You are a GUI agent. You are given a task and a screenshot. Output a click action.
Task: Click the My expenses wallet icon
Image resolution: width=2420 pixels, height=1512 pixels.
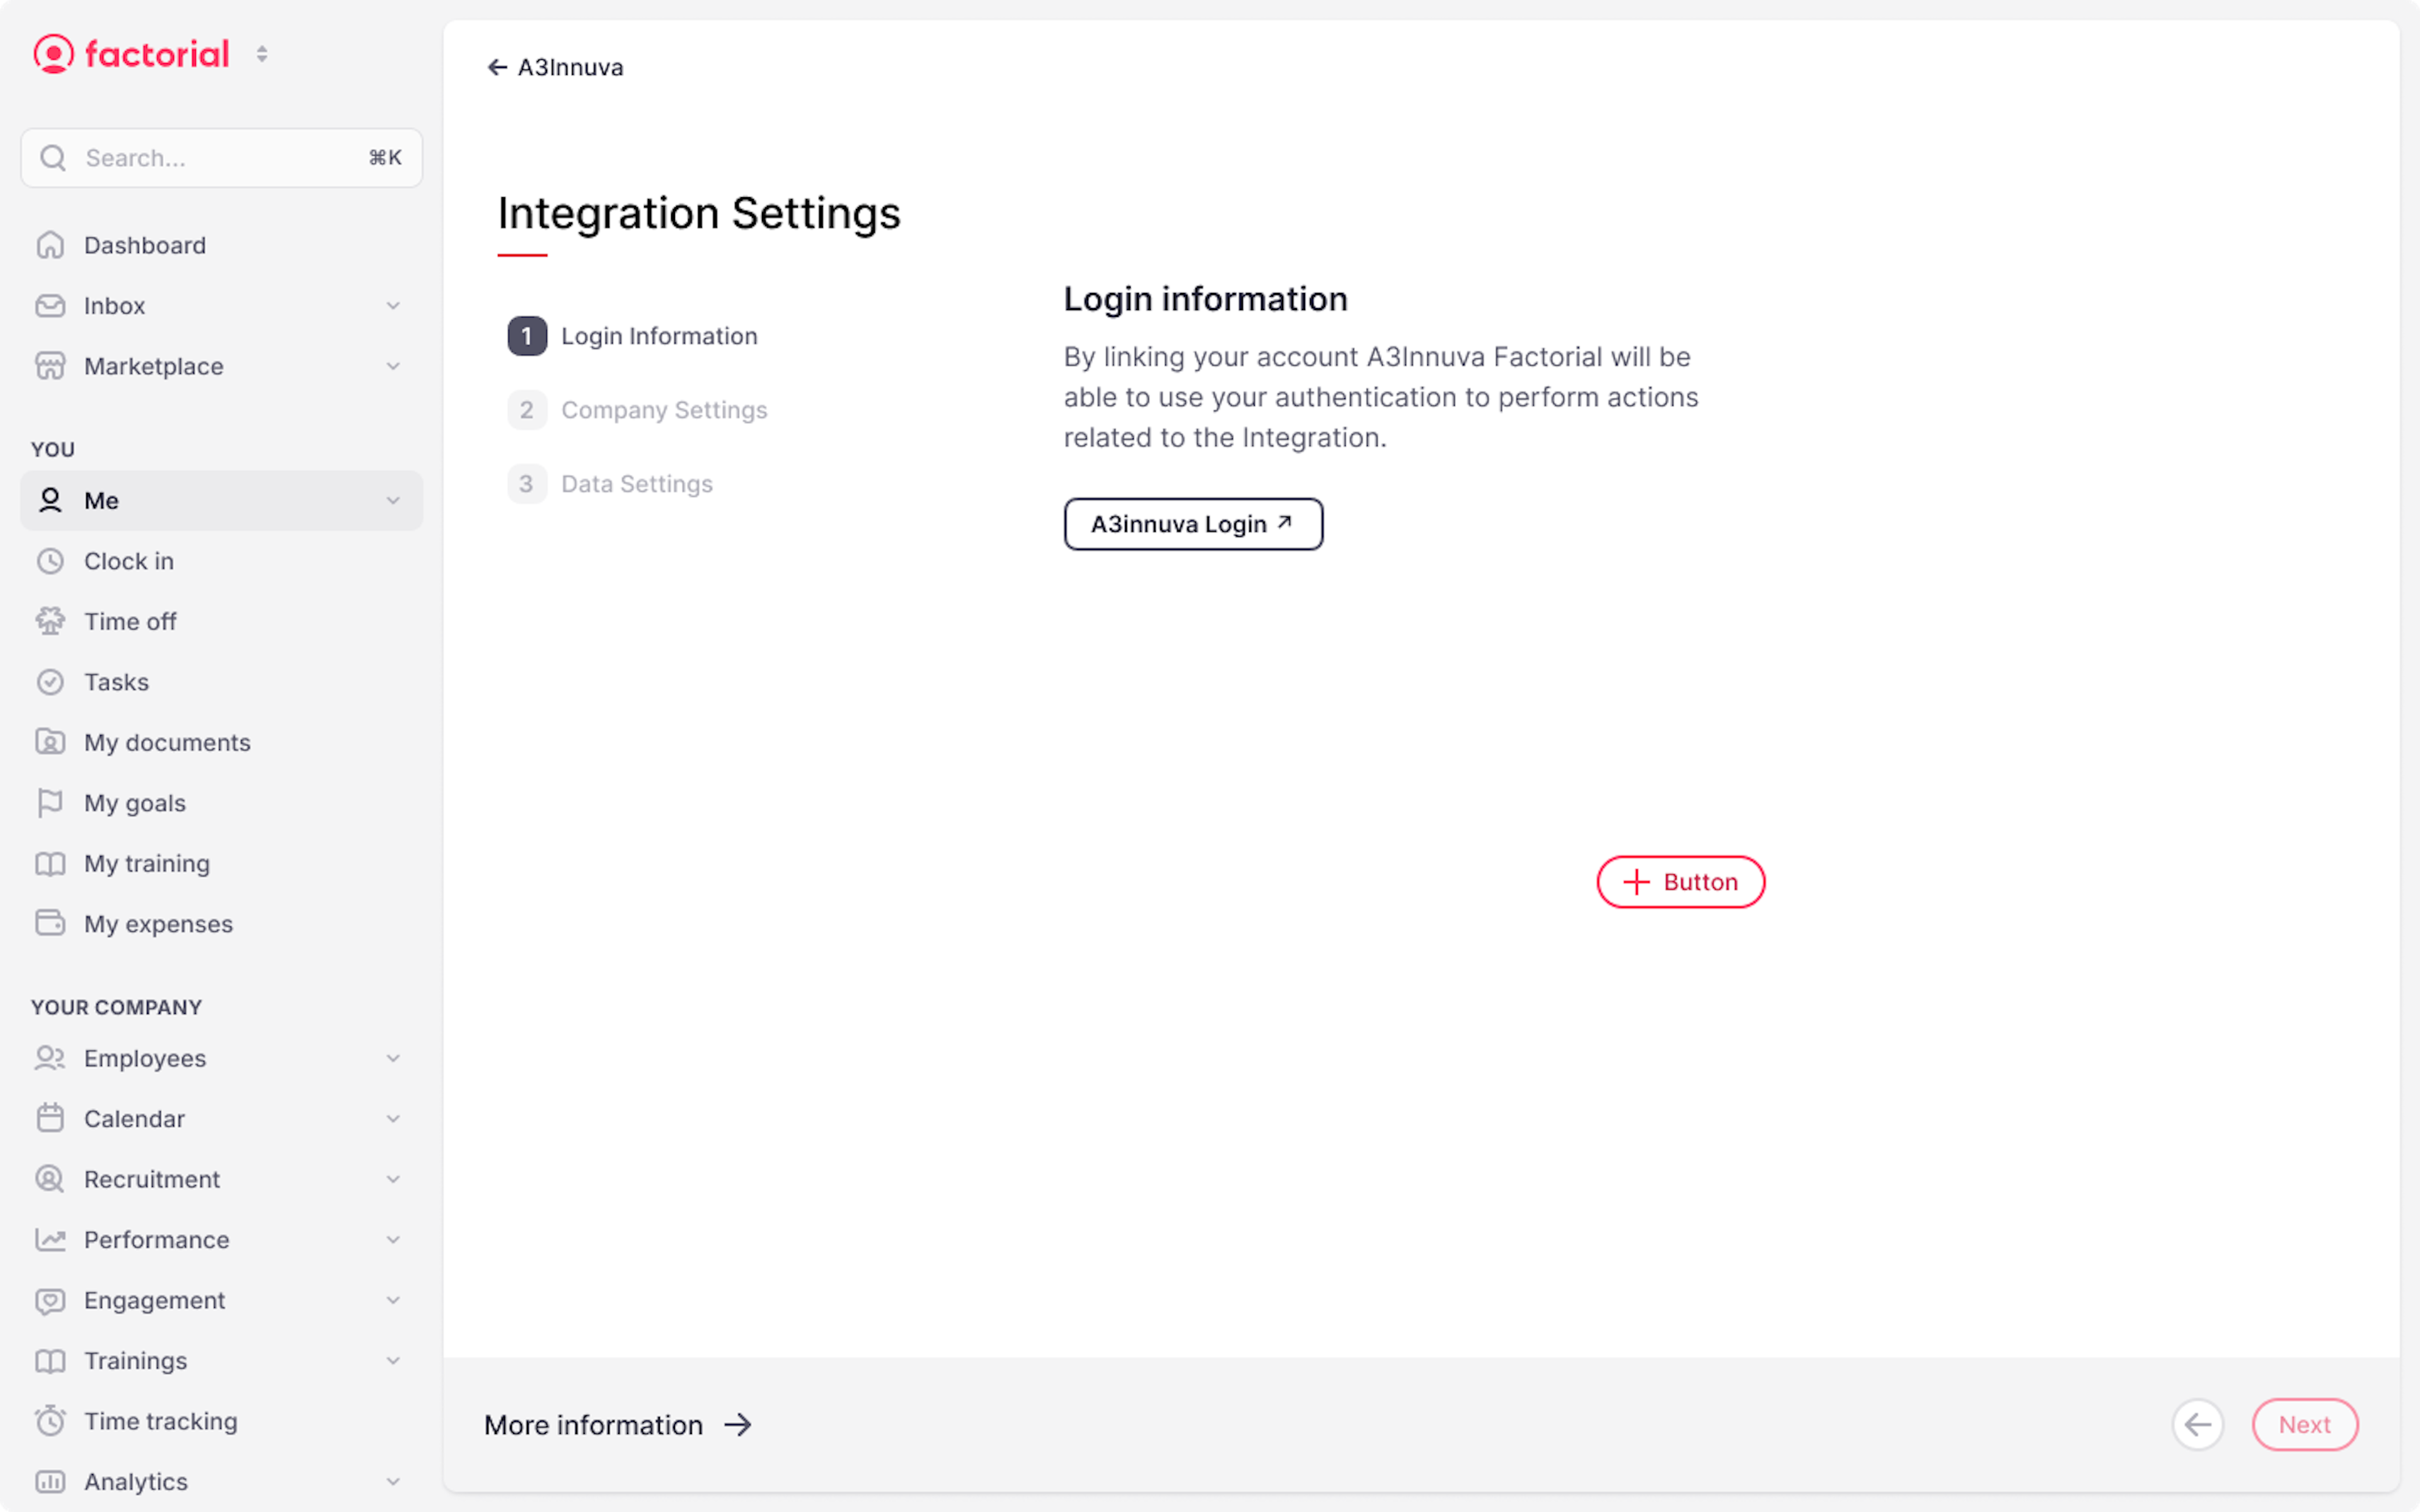[x=50, y=923]
